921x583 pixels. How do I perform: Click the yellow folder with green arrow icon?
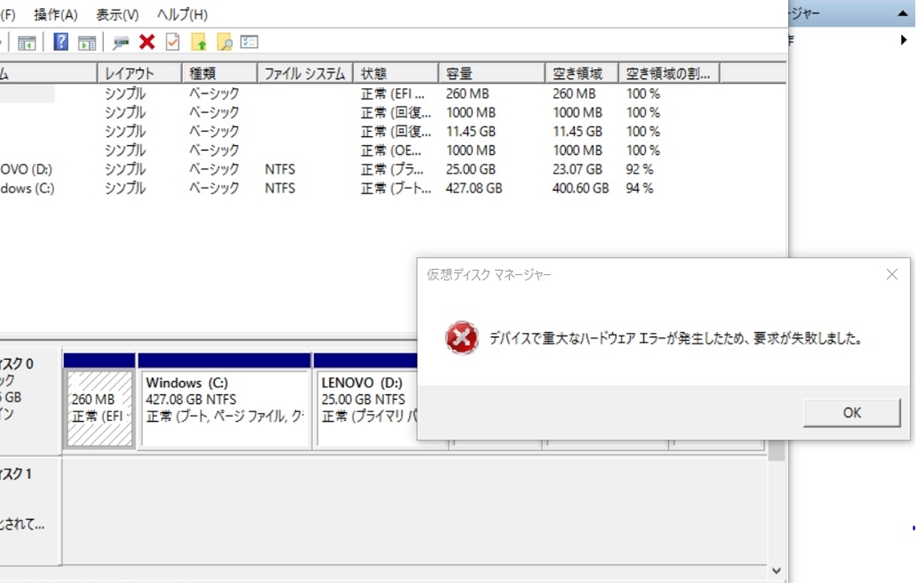[x=199, y=42]
